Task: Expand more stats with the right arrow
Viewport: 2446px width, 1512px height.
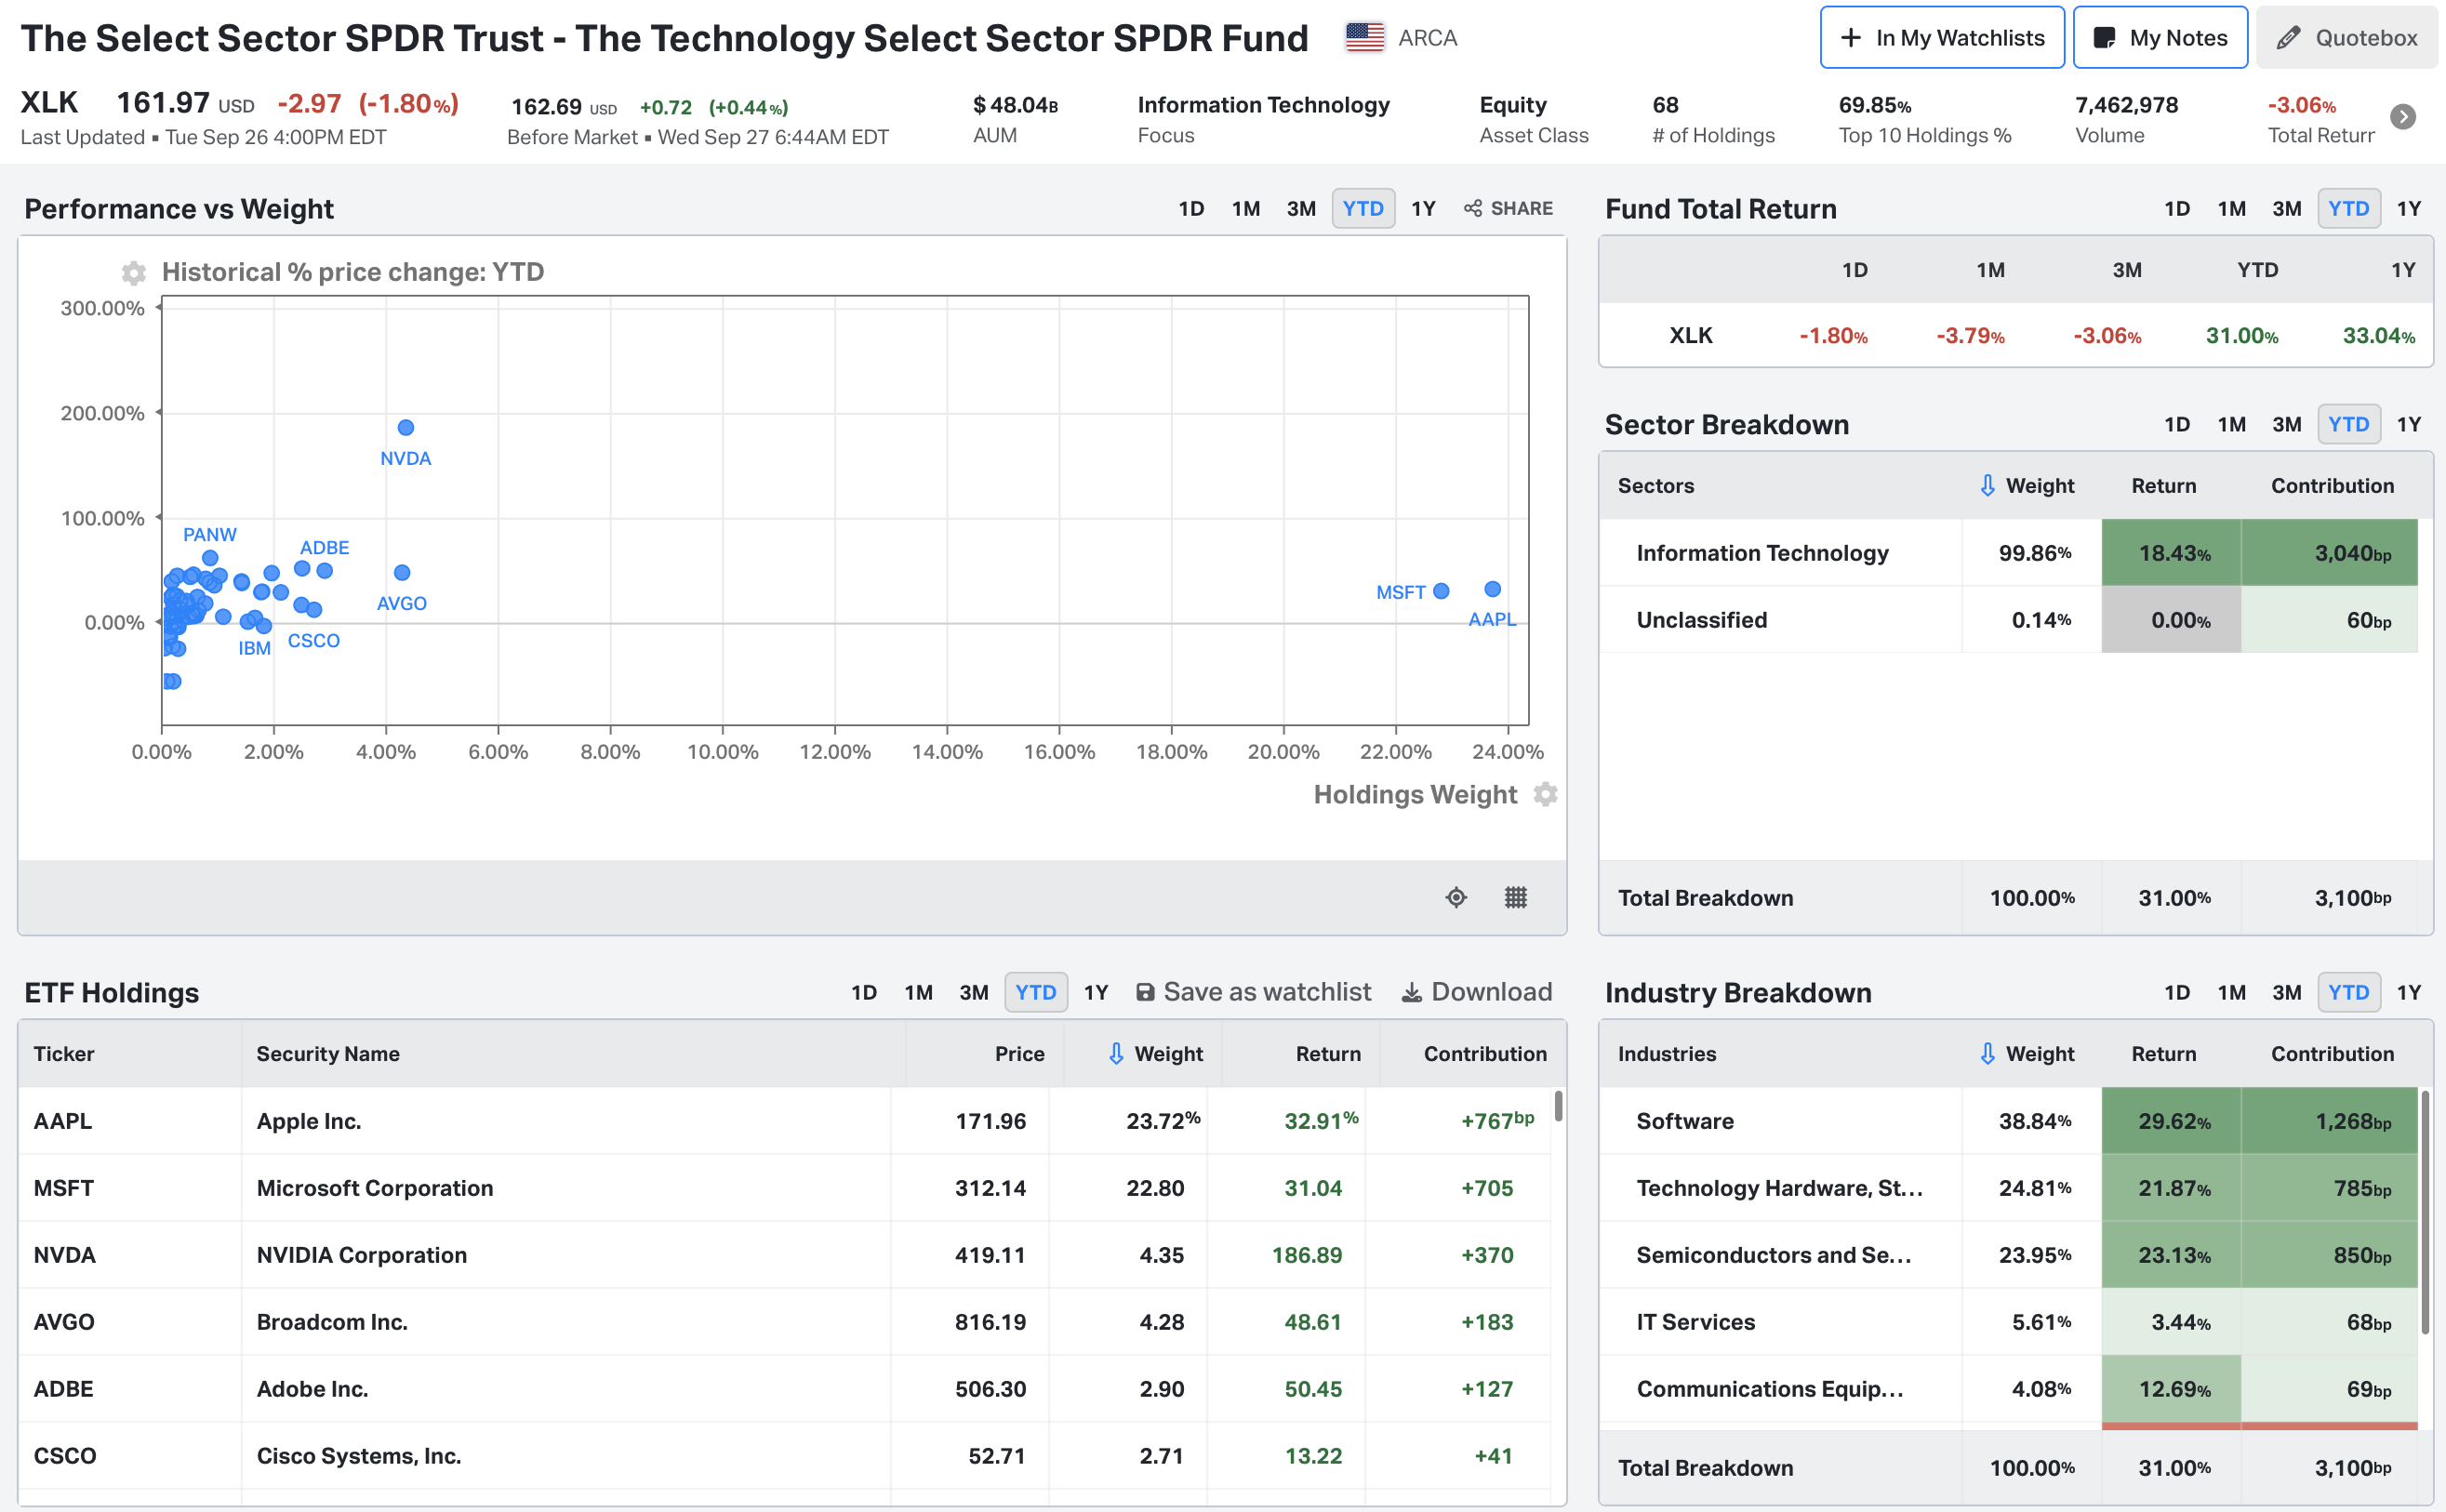Action: pos(2403,117)
